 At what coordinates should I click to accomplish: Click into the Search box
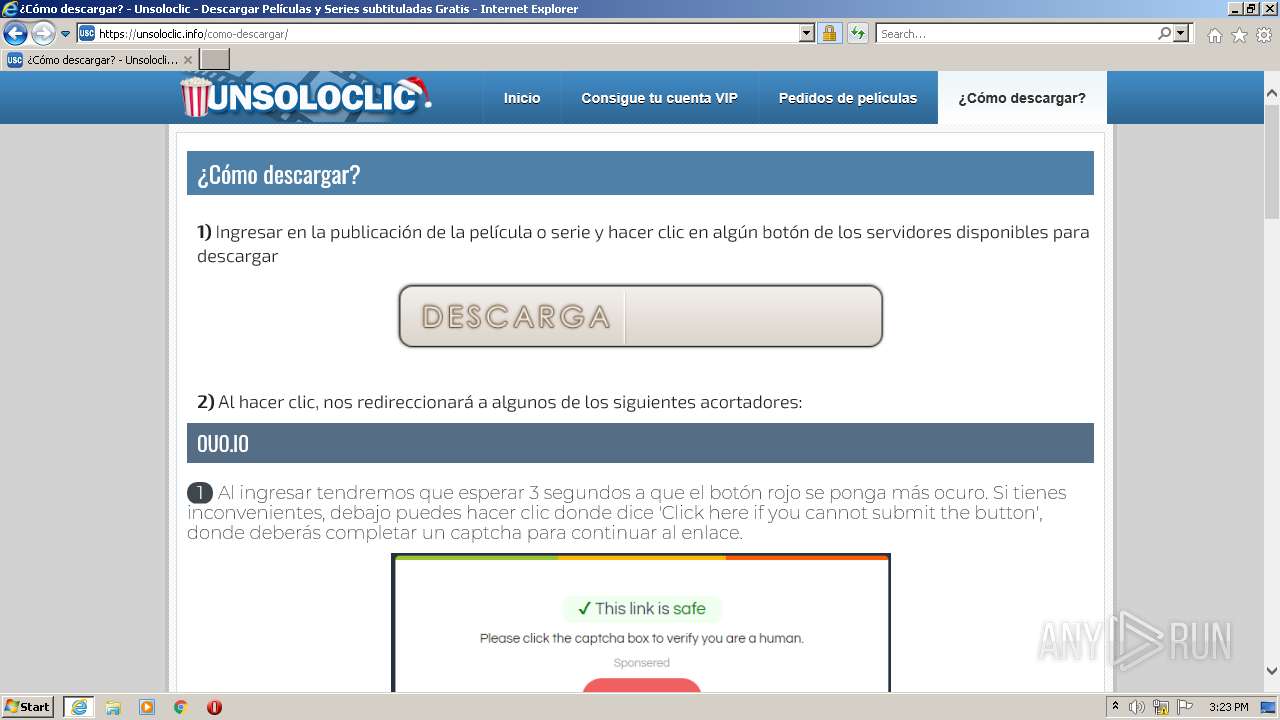pyautogui.click(x=1015, y=33)
